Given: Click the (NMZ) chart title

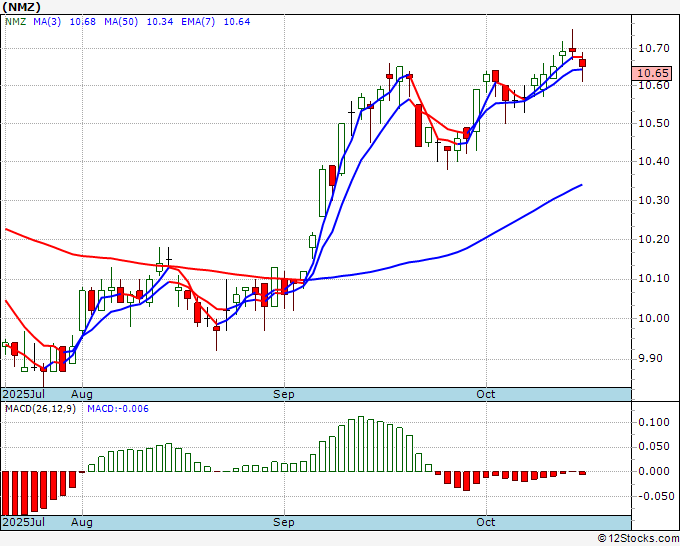Looking at the screenshot, I should click(x=22, y=7).
